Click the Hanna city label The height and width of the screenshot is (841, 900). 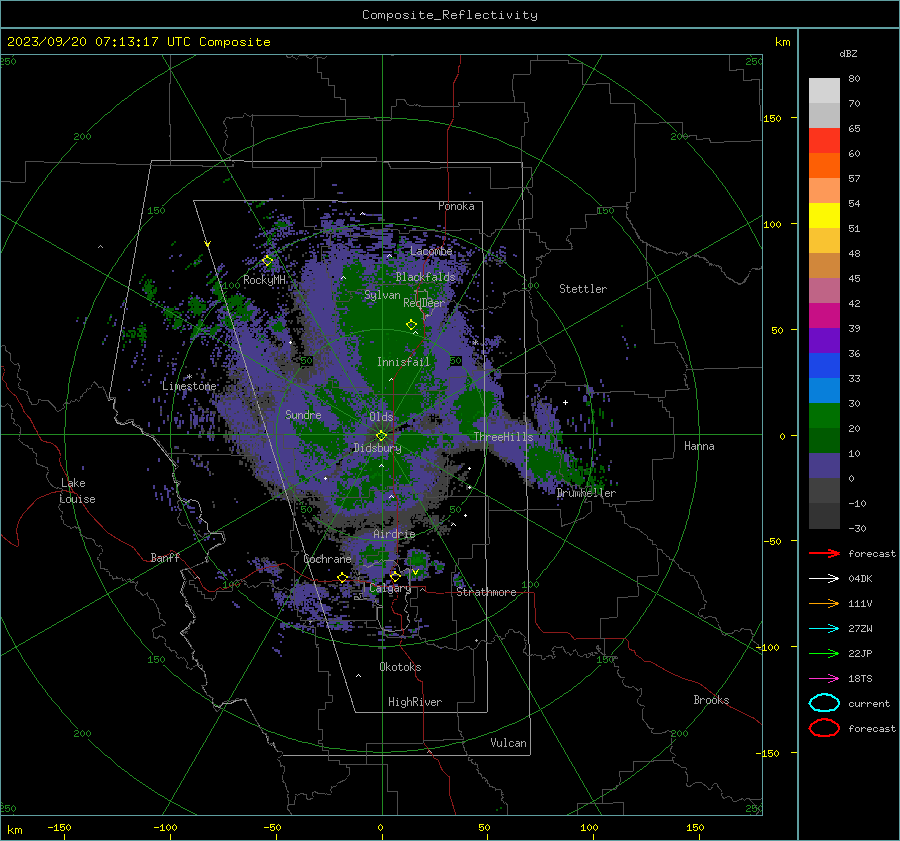(699, 446)
